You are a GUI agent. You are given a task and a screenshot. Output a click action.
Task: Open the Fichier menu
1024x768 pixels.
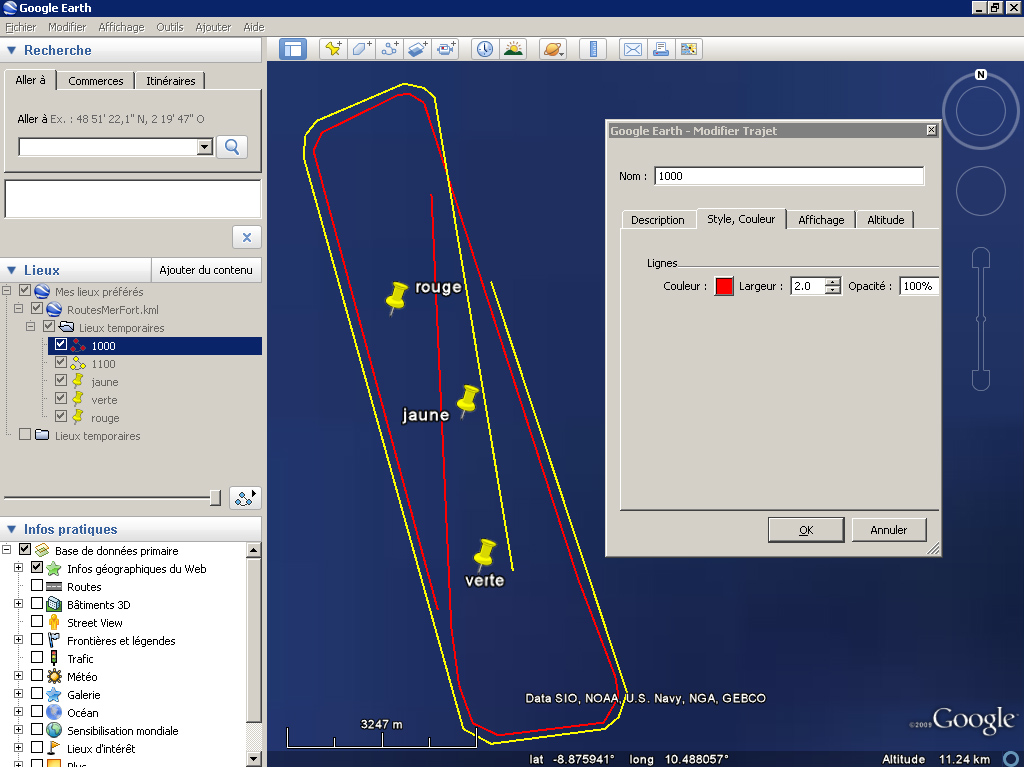[x=21, y=27]
